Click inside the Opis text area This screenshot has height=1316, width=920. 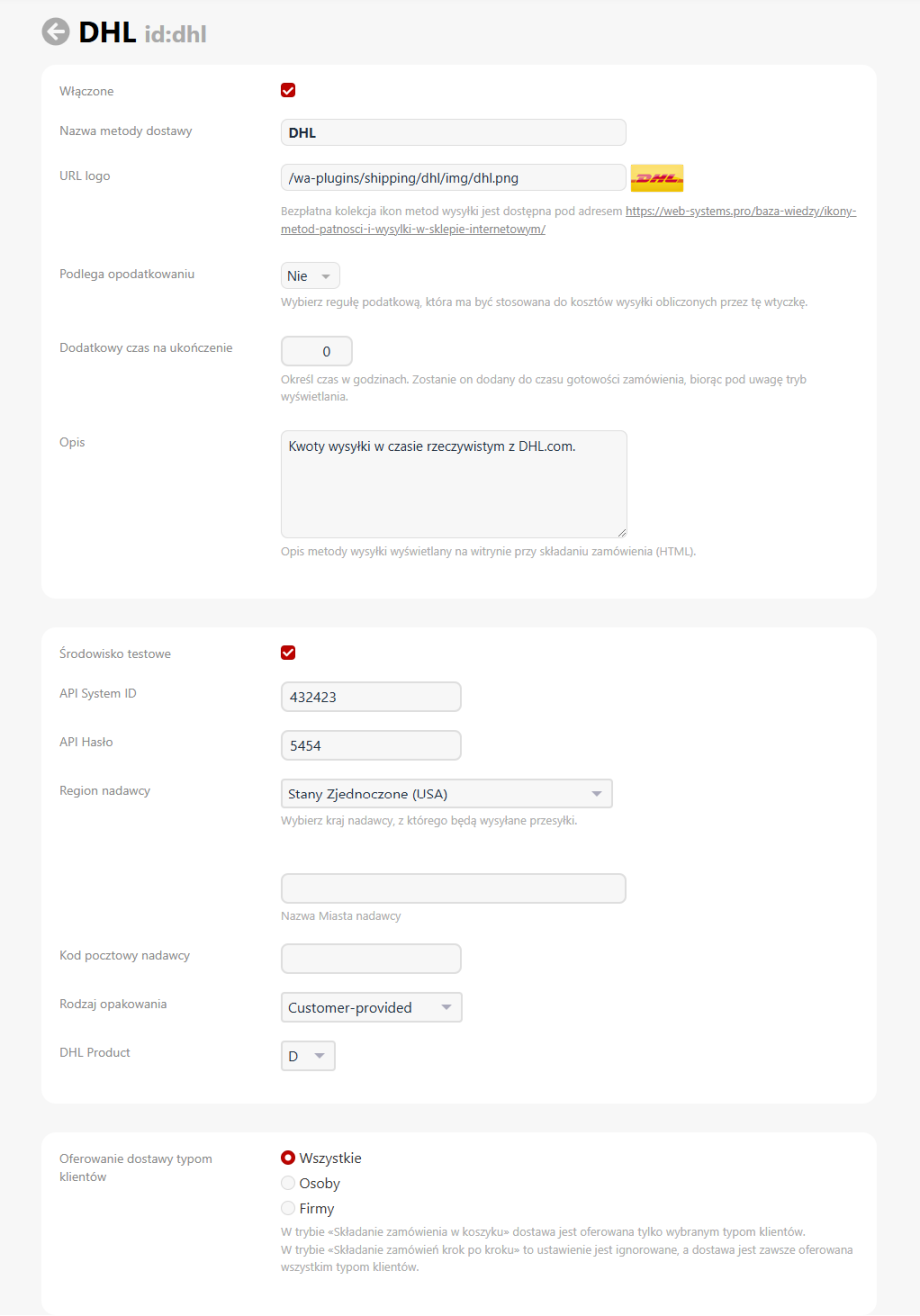(453, 484)
